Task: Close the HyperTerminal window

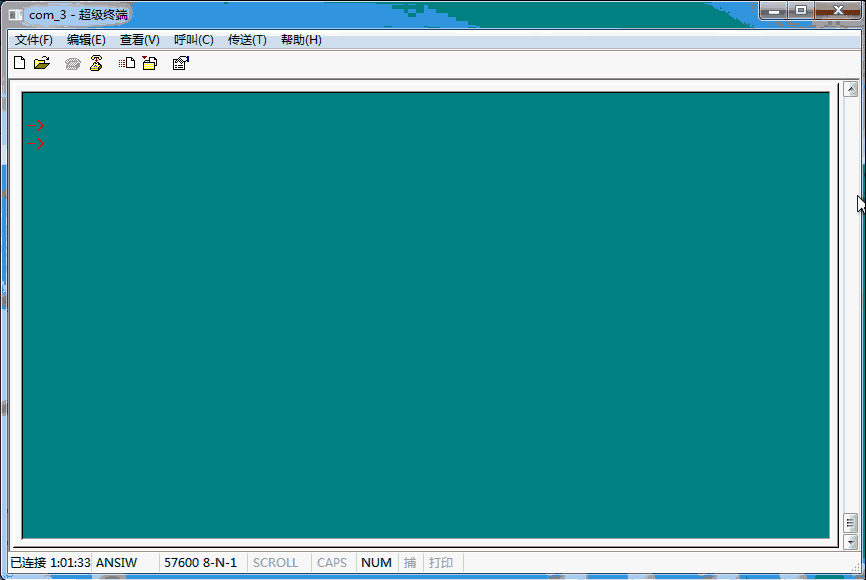Action: pyautogui.click(x=838, y=10)
